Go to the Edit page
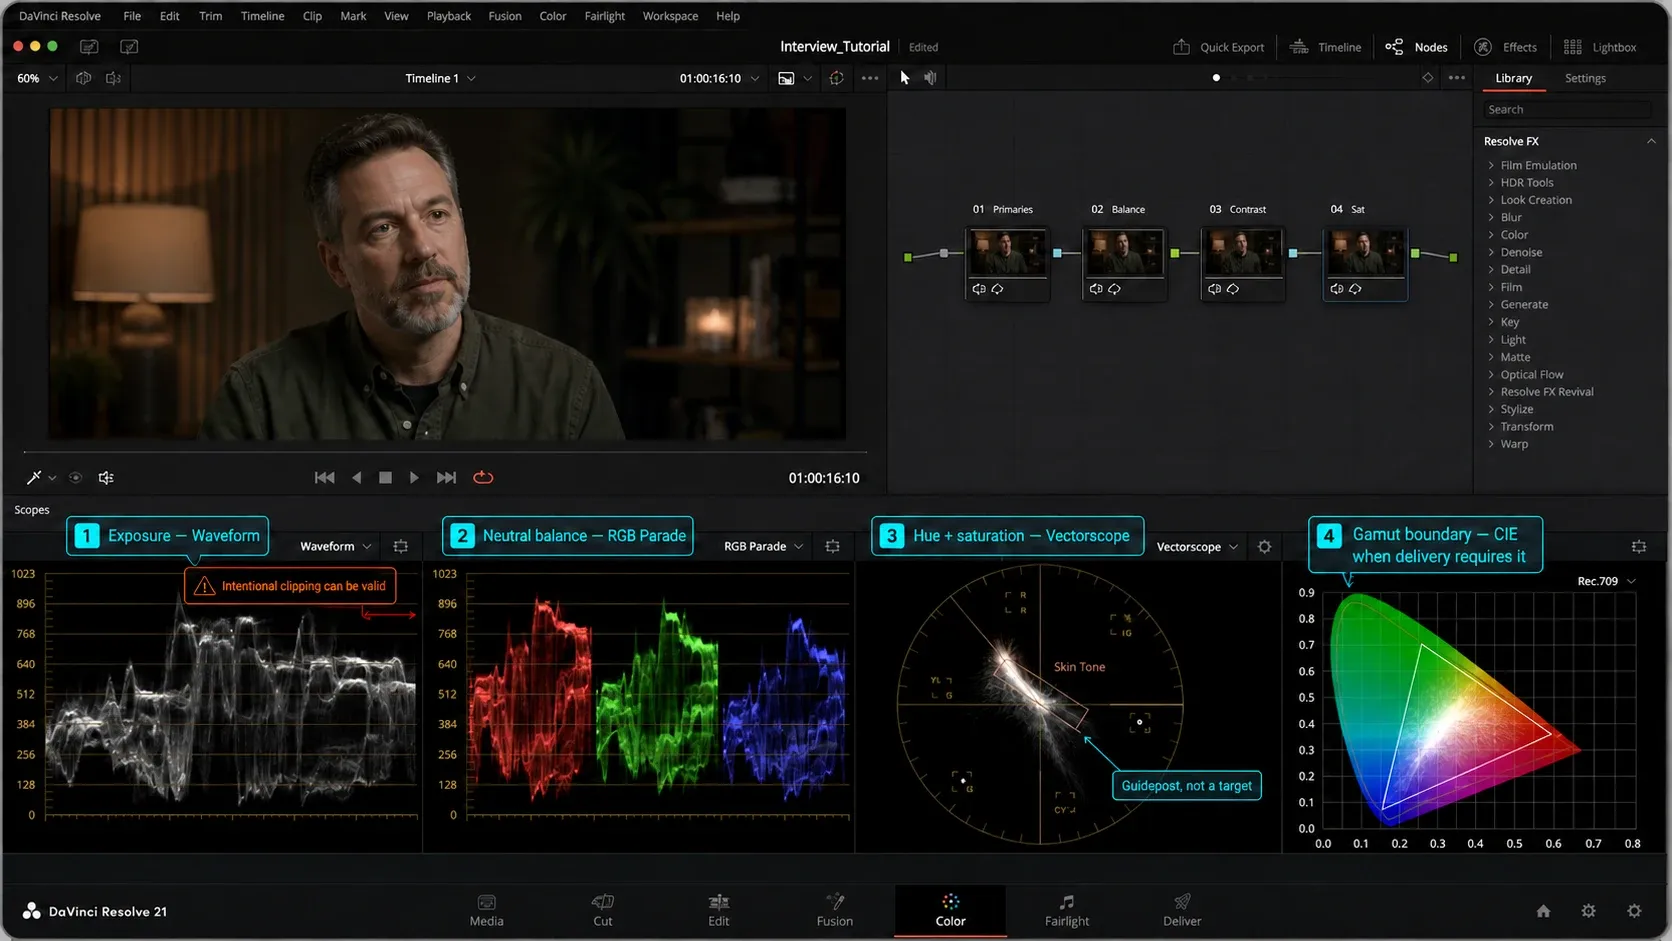Viewport: 1672px width, 941px height. click(x=719, y=910)
